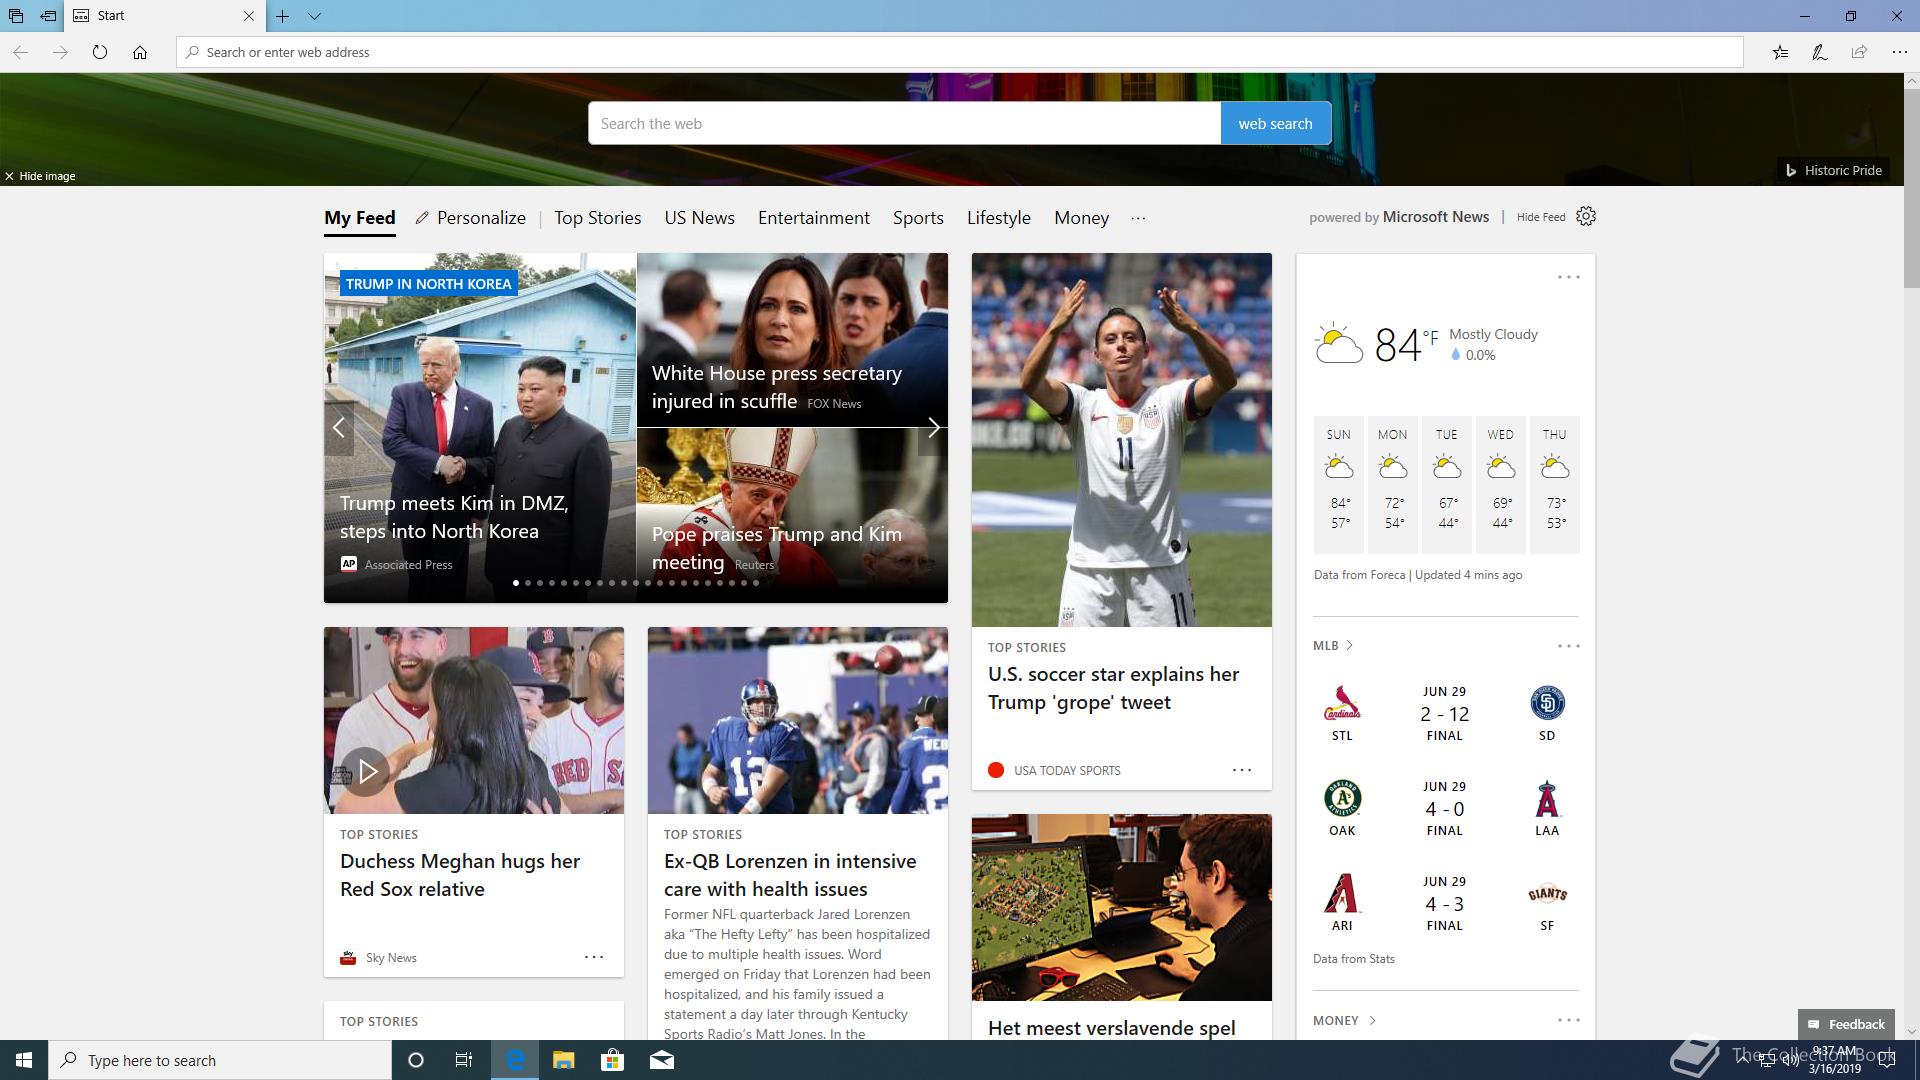Screen dimensions: 1920x1080
Task: Open Trump meets Kim in DMZ story
Action: click(x=454, y=517)
